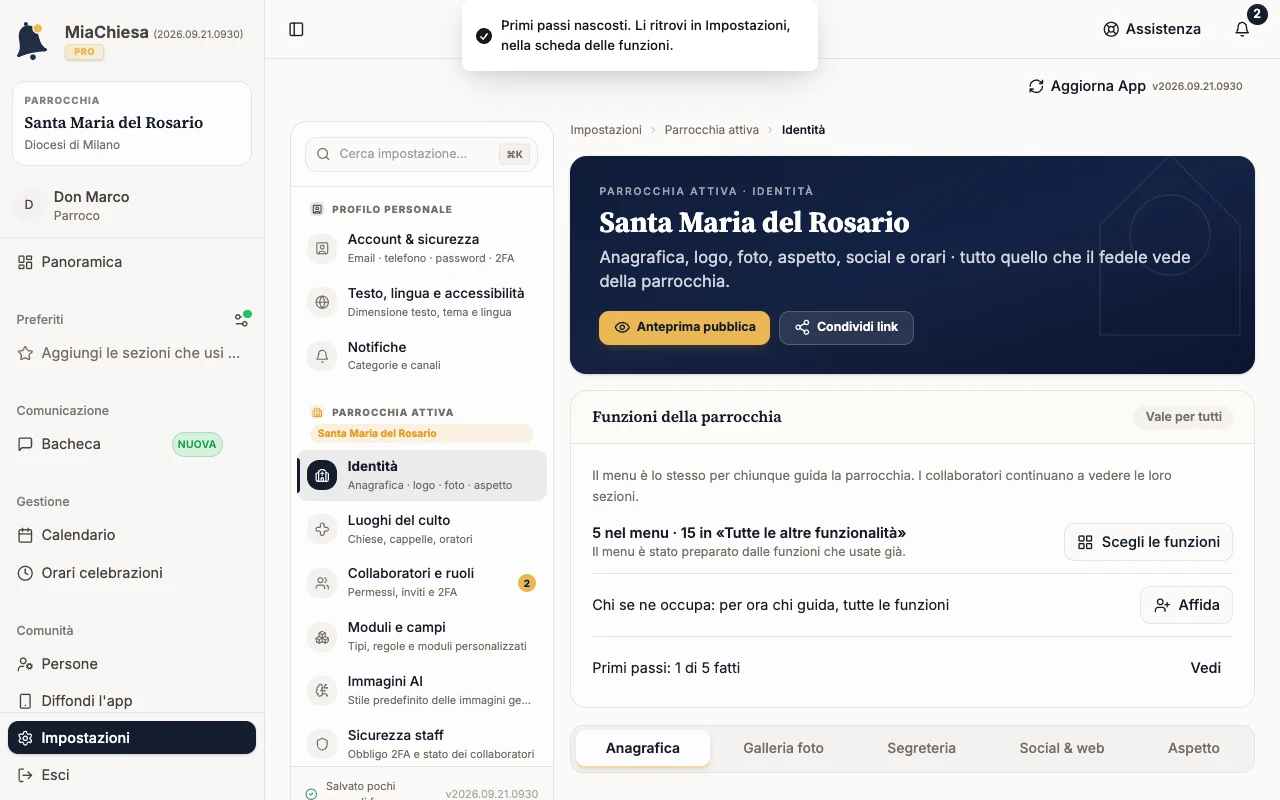Click the Aggiorna App text label
The height and width of the screenshot is (800, 1280).
coord(1098,86)
